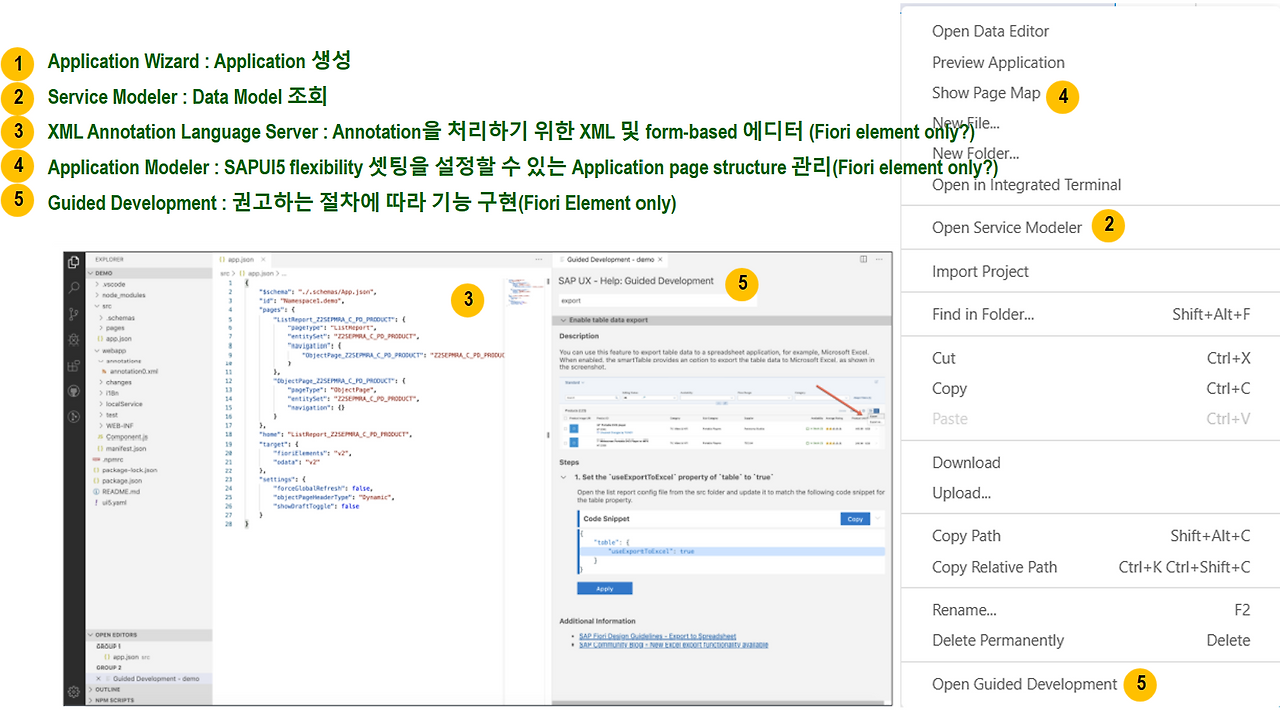Select Copy Path menu entry
Image resolution: width=1280 pixels, height=714 pixels.
[966, 536]
